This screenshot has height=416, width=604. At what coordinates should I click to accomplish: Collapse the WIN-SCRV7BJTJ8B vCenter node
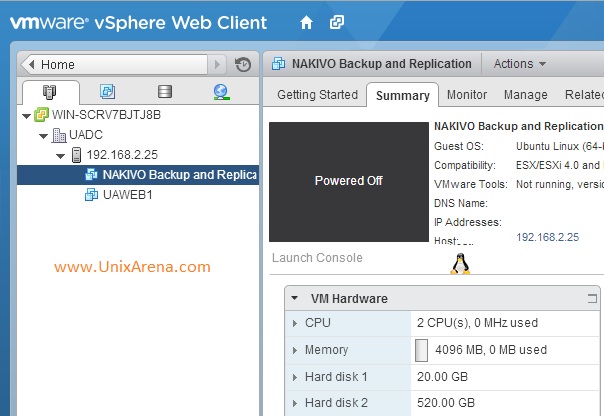click(x=26, y=116)
